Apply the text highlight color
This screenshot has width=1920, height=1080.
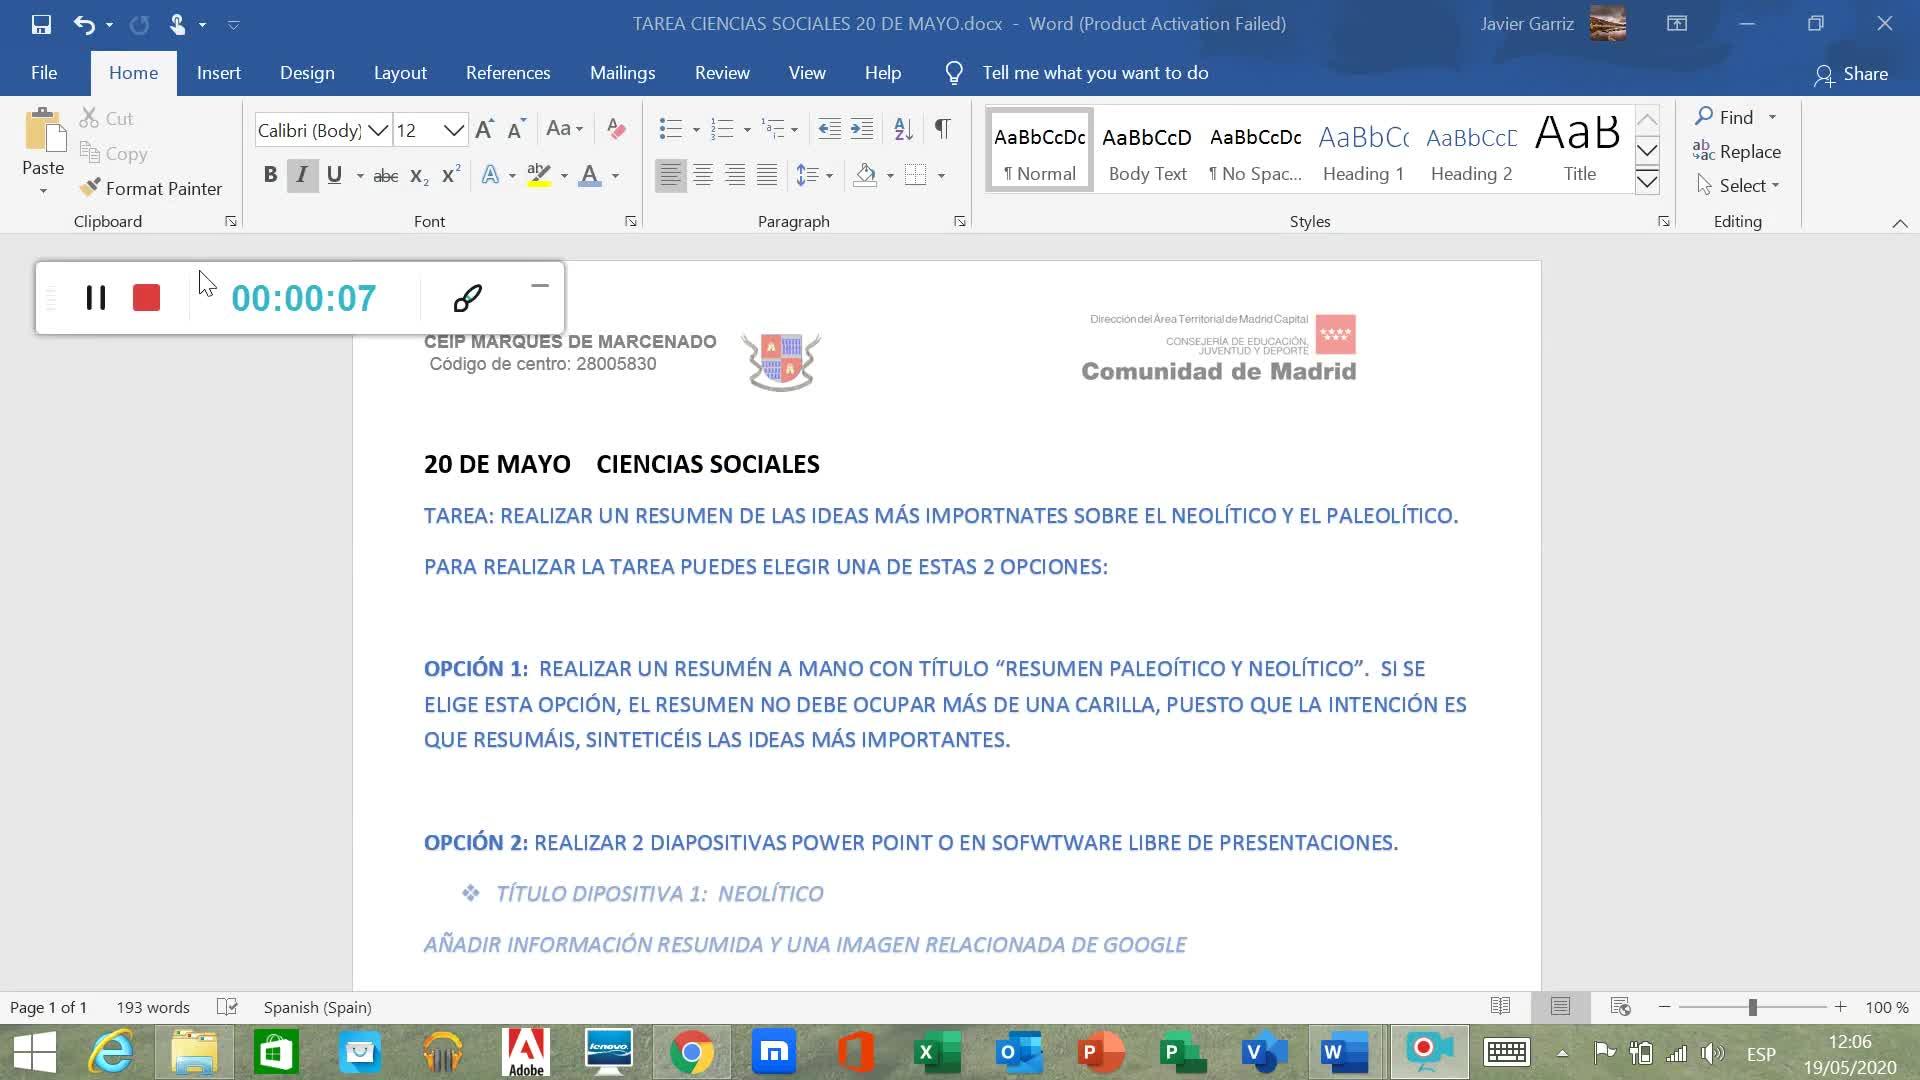pos(539,175)
